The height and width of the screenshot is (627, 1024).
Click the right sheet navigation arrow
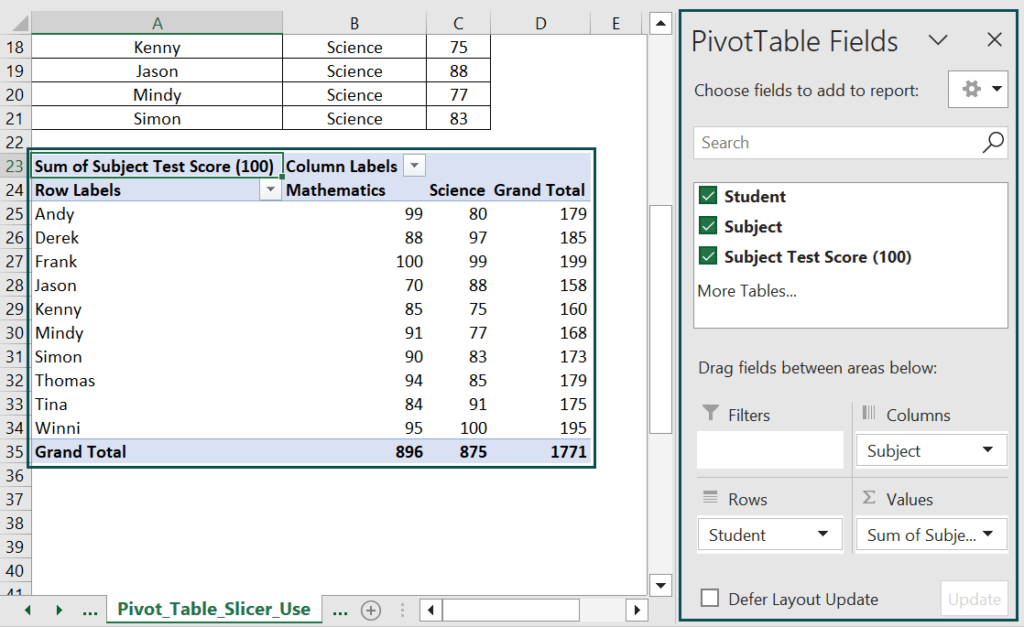[59, 609]
